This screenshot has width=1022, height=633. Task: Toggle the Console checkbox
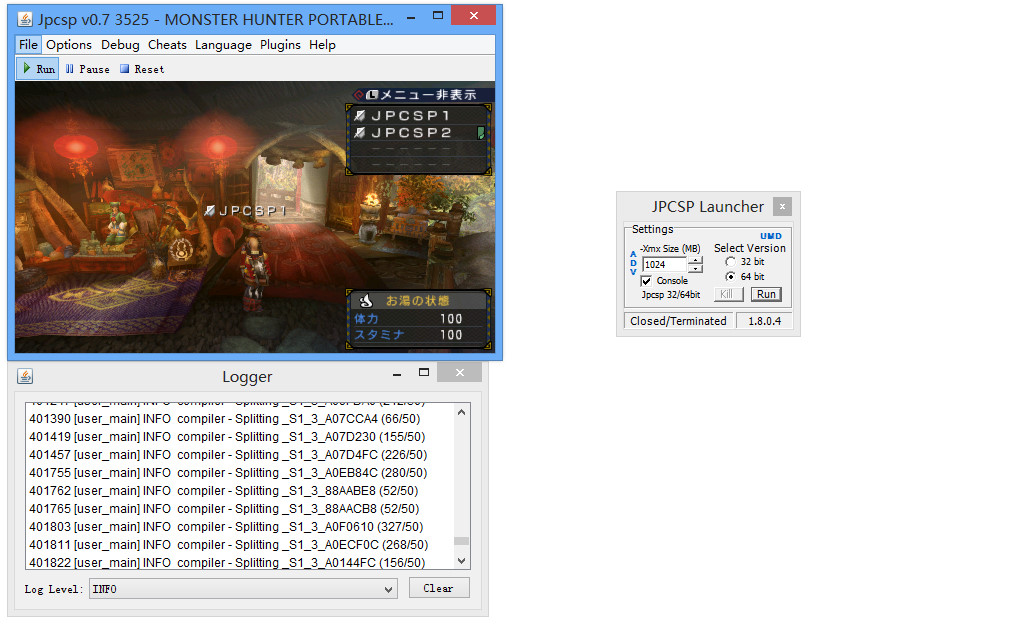[646, 281]
